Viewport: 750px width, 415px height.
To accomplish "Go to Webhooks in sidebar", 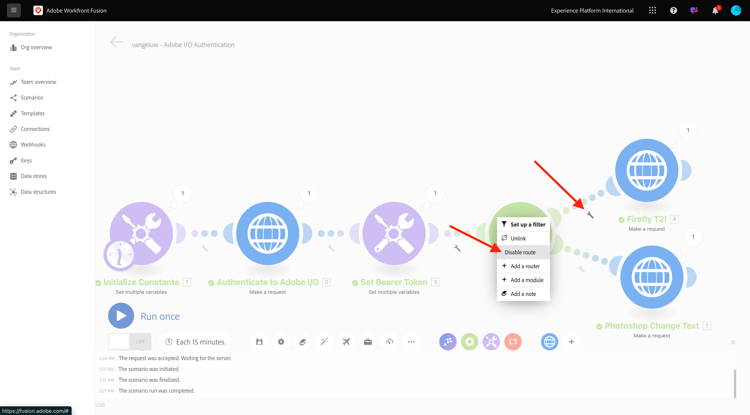I will [28, 144].
